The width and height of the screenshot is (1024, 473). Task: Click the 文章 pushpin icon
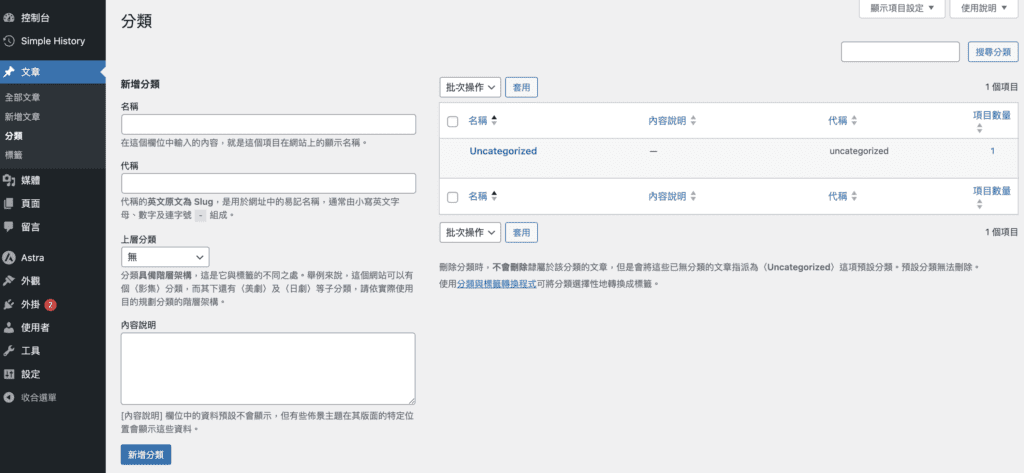8,72
